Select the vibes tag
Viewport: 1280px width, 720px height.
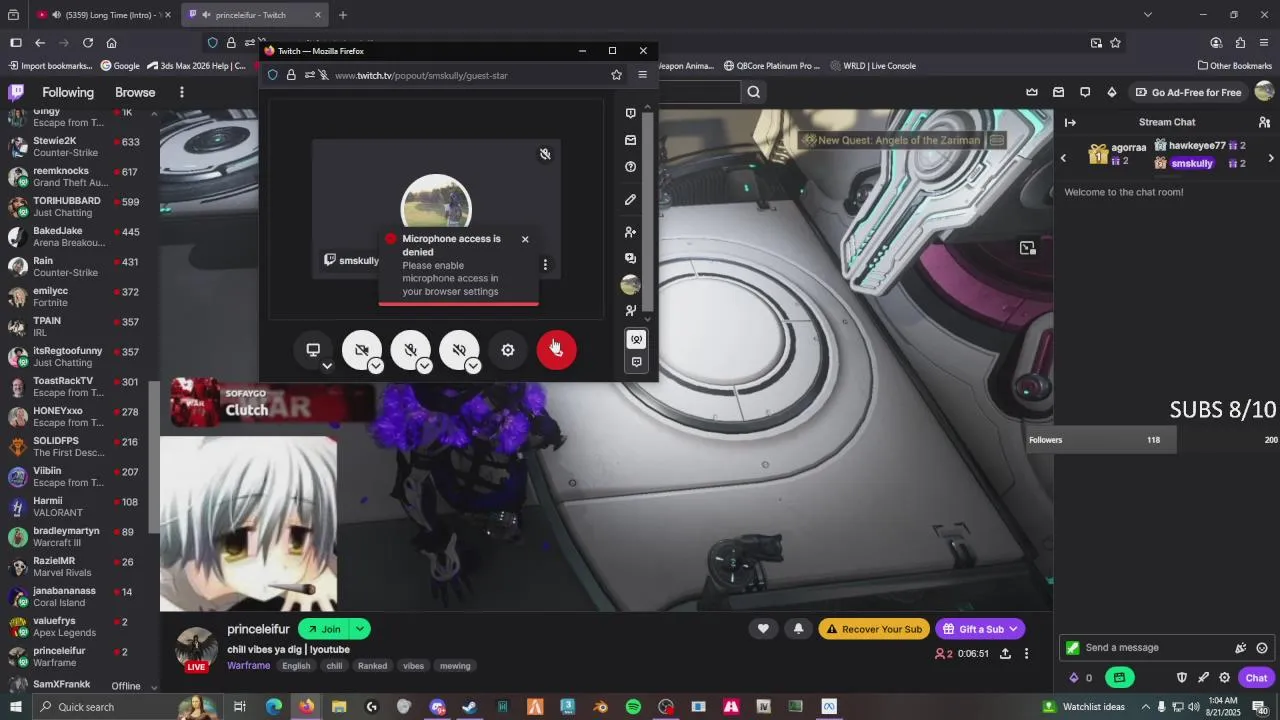[x=413, y=666]
